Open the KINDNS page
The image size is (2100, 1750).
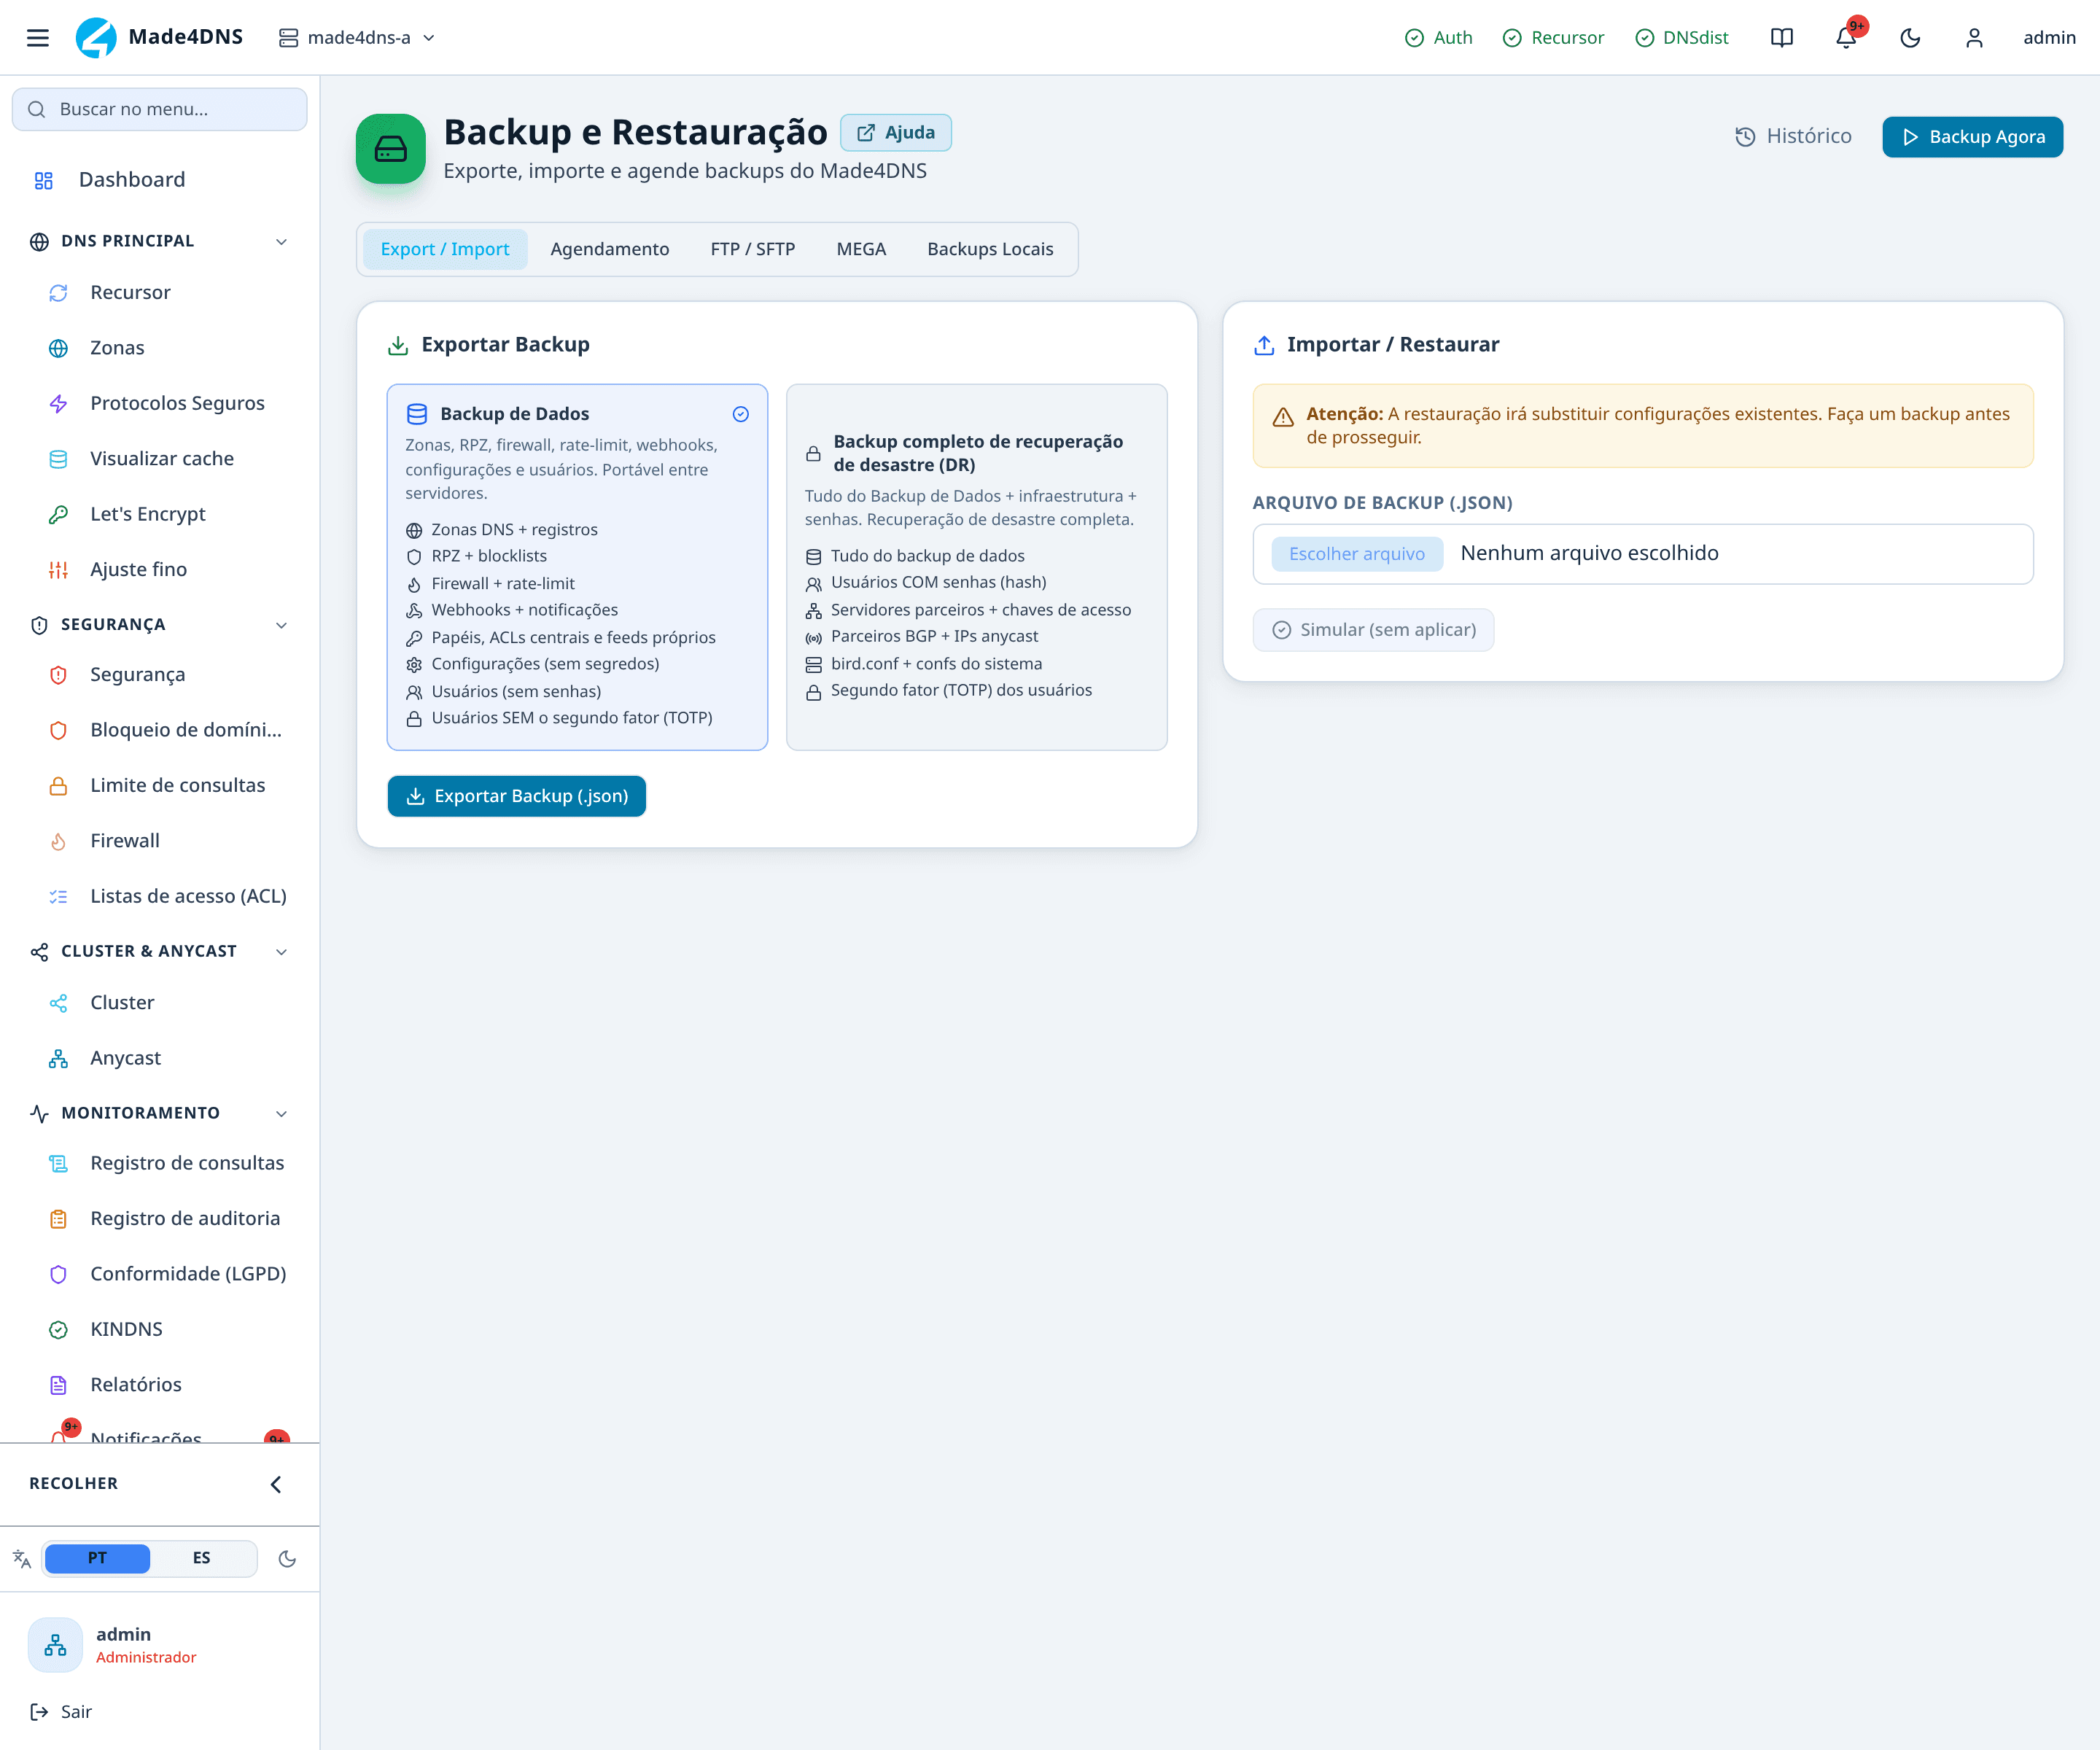click(x=160, y=1330)
